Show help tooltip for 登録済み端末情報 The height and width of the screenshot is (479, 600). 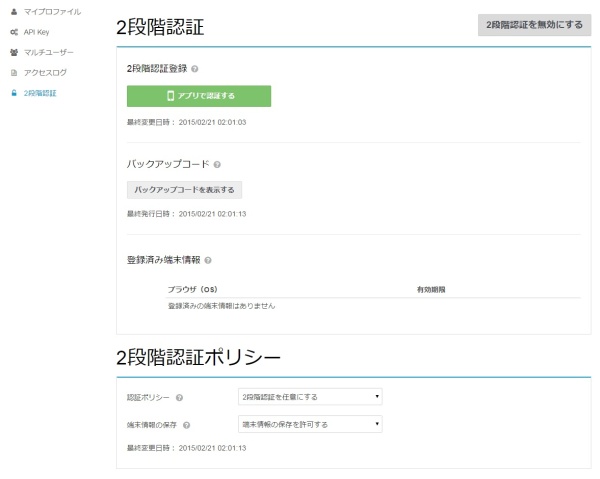click(207, 260)
